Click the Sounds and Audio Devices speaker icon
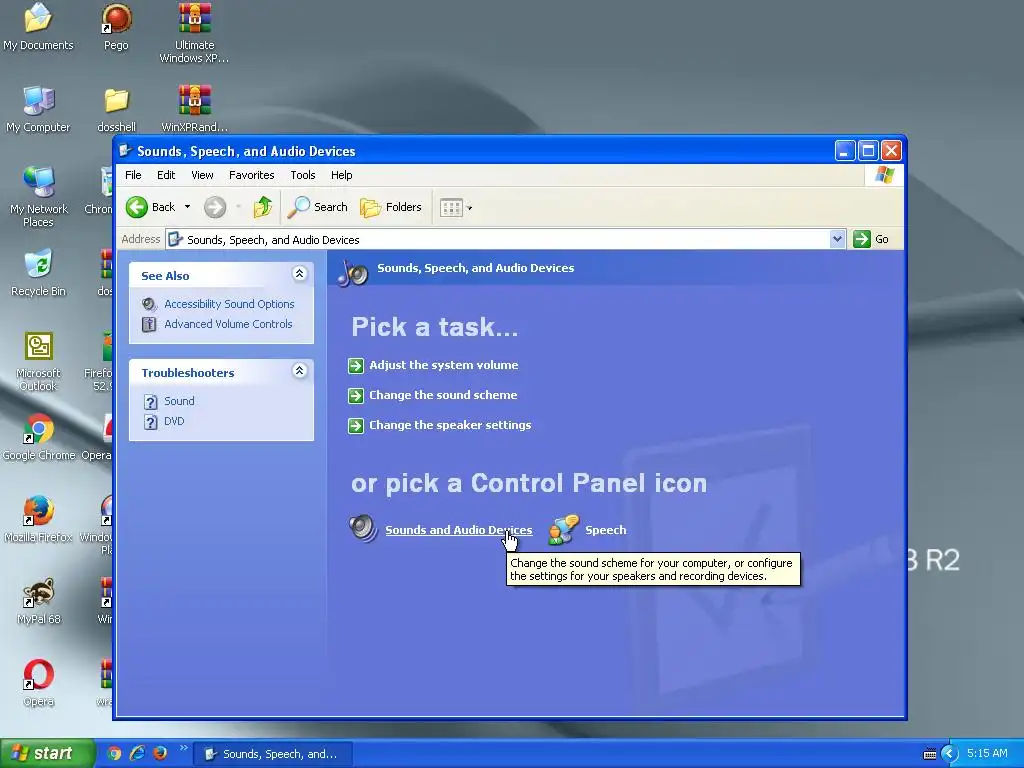 pyautogui.click(x=363, y=529)
